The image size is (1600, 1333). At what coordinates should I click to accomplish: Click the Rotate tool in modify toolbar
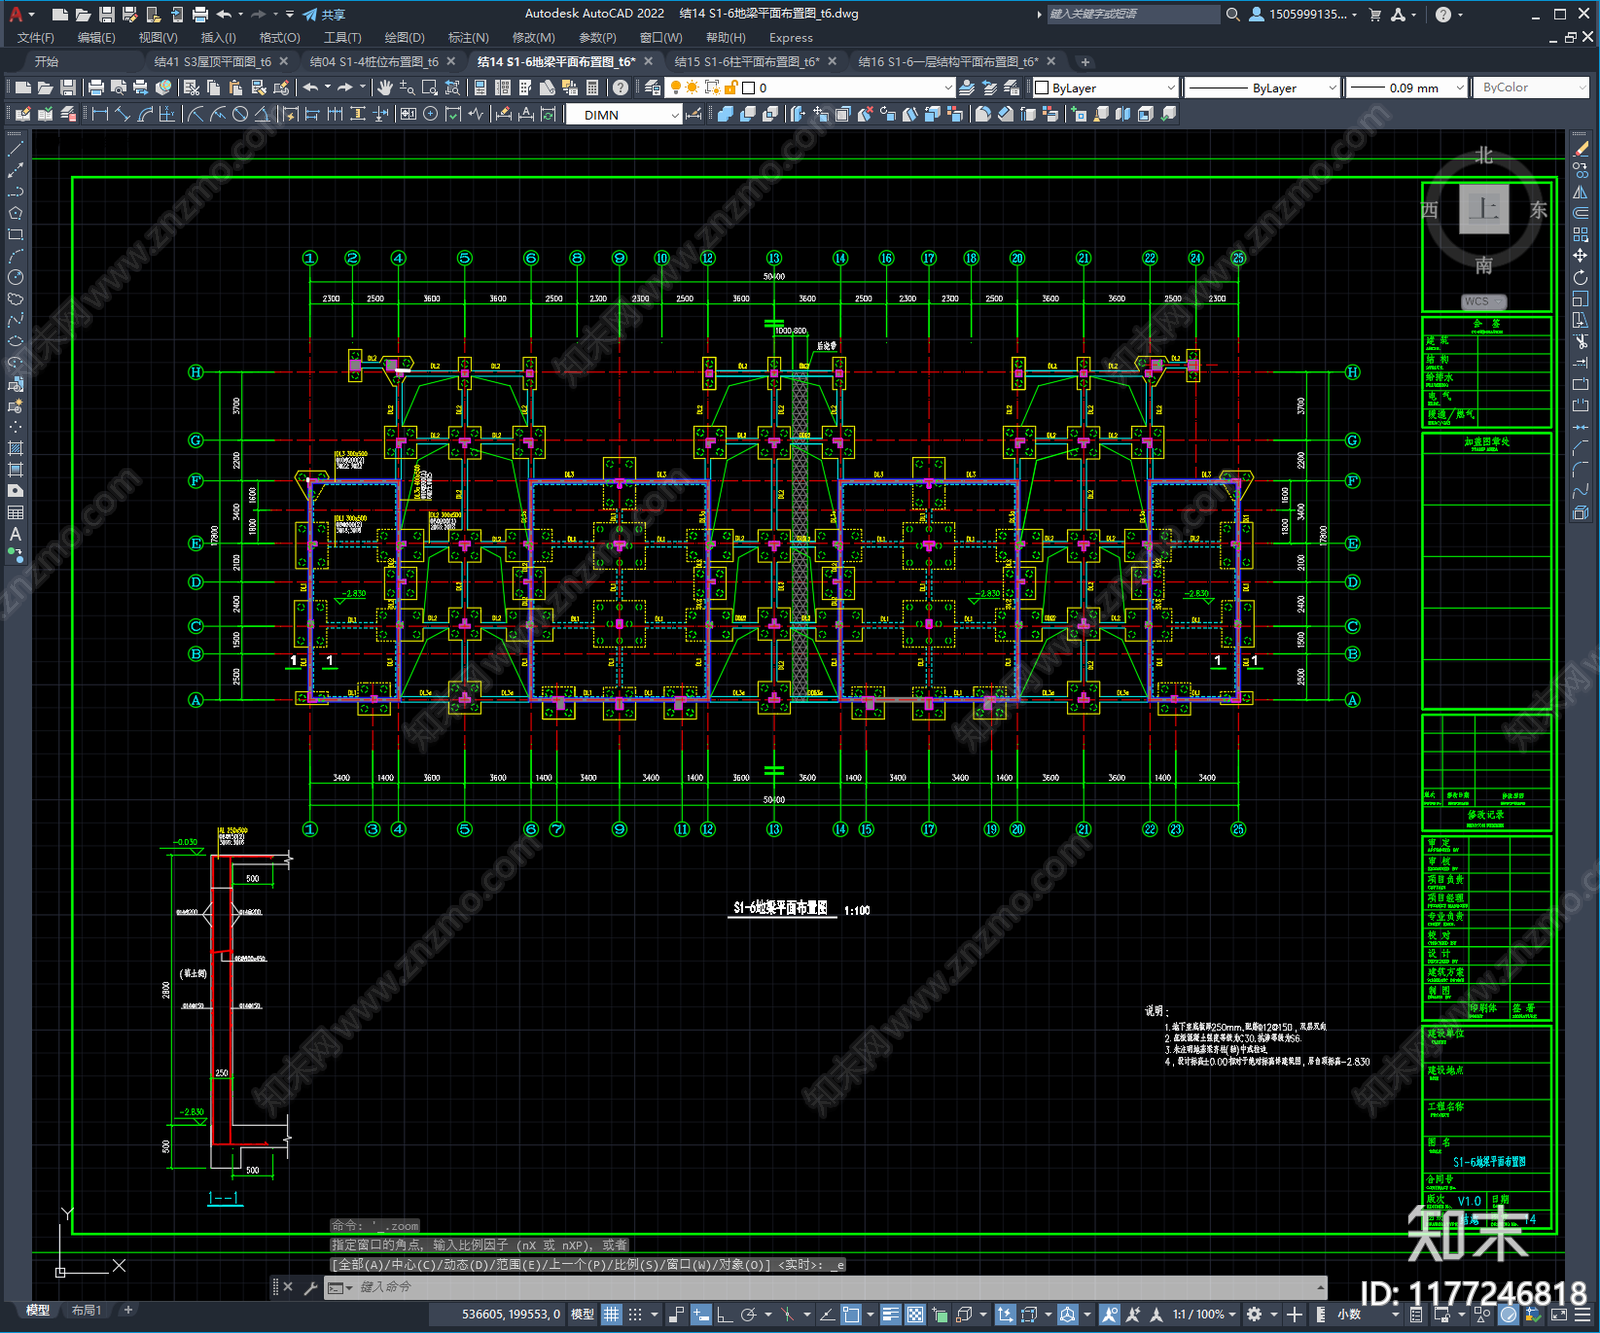tap(1580, 277)
